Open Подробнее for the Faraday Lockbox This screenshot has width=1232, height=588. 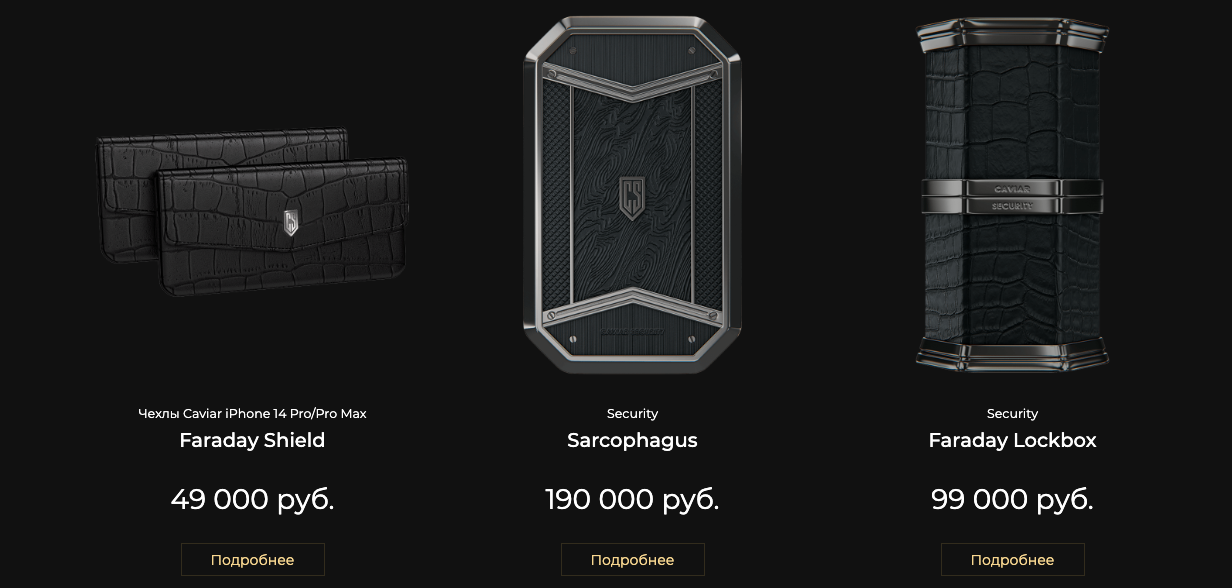[x=1012, y=560]
